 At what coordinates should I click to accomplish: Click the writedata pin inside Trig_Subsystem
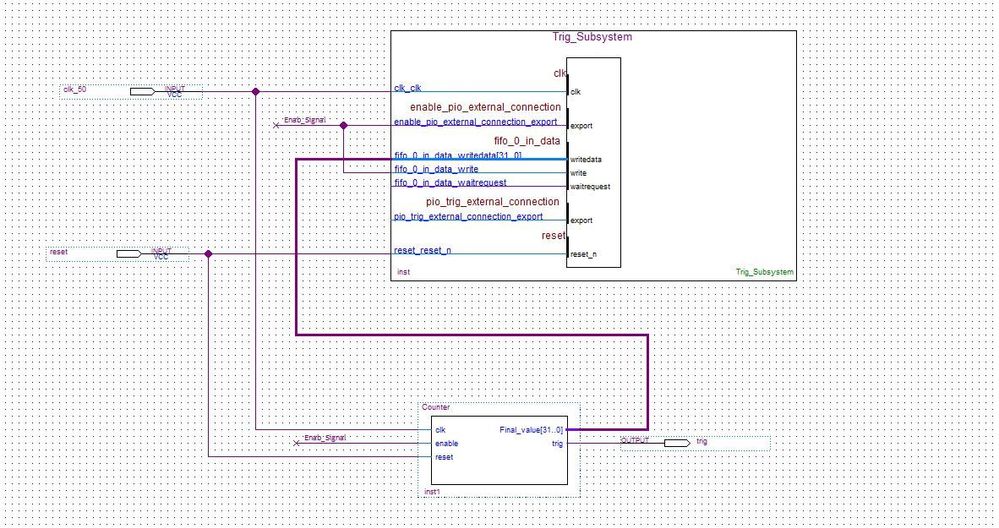coord(586,159)
